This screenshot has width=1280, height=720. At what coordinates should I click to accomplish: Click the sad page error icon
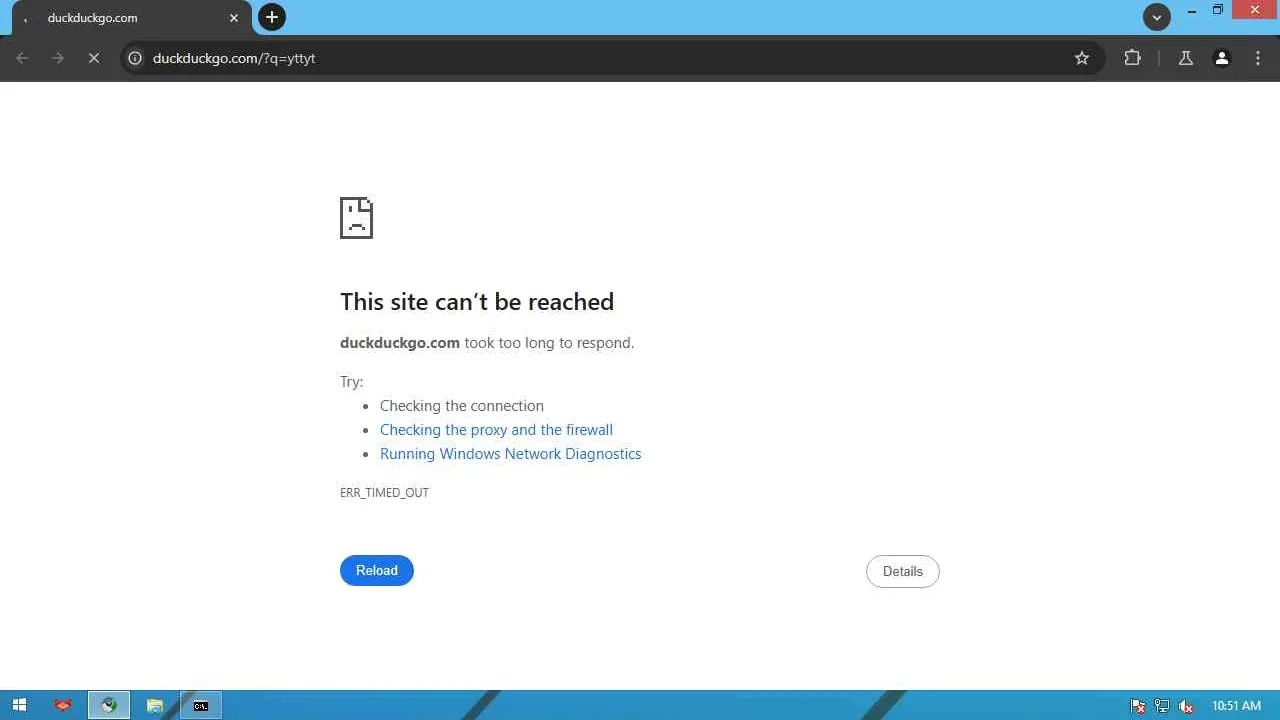coord(356,218)
